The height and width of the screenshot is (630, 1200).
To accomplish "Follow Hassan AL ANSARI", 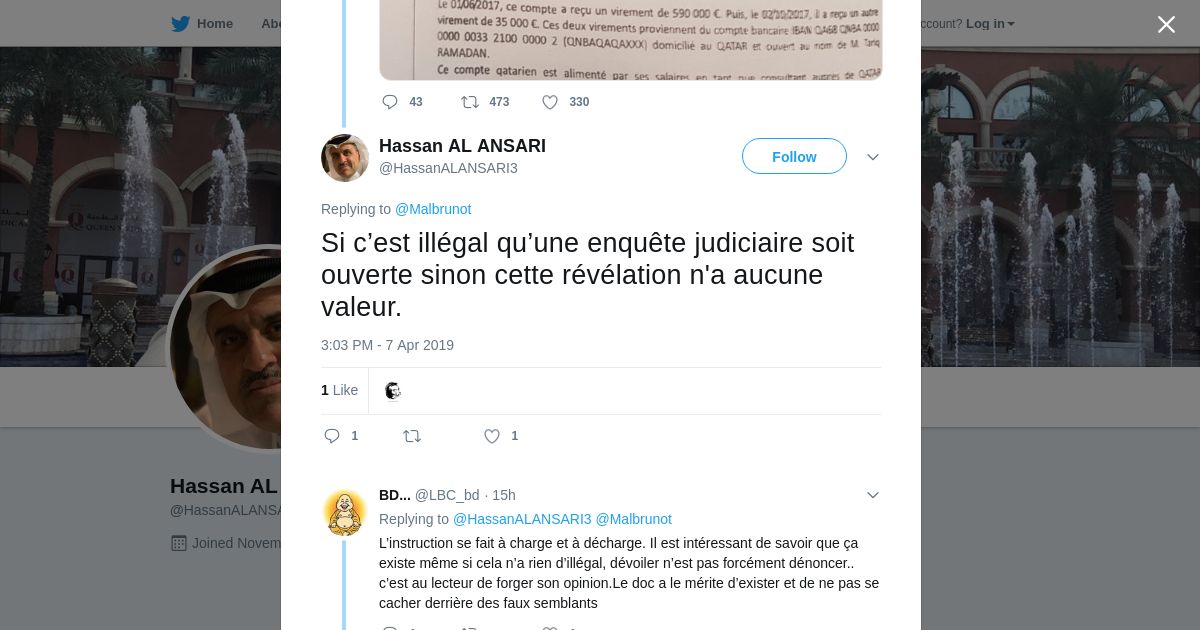I will (x=794, y=157).
